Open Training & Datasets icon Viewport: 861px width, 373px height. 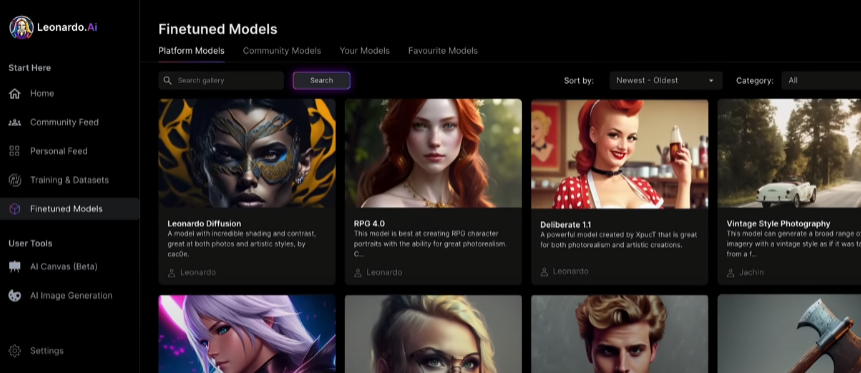[x=15, y=180]
